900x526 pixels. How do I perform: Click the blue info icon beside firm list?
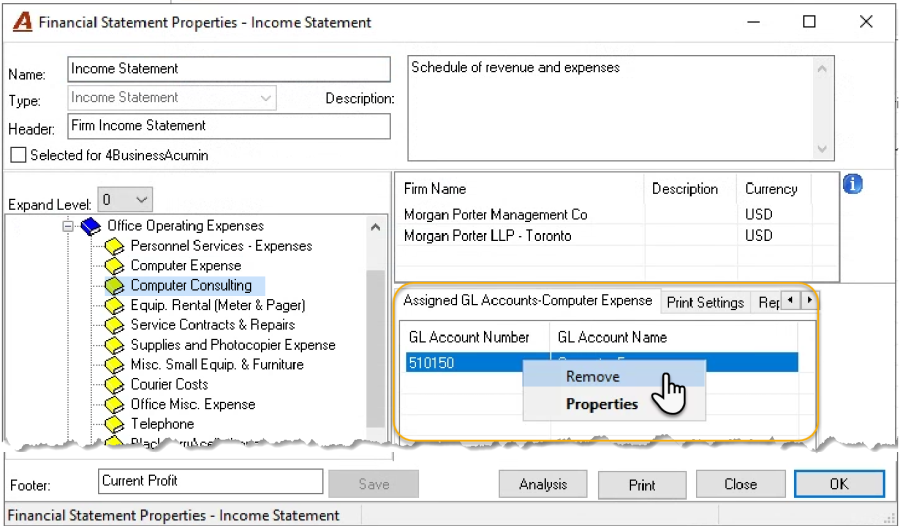853,184
